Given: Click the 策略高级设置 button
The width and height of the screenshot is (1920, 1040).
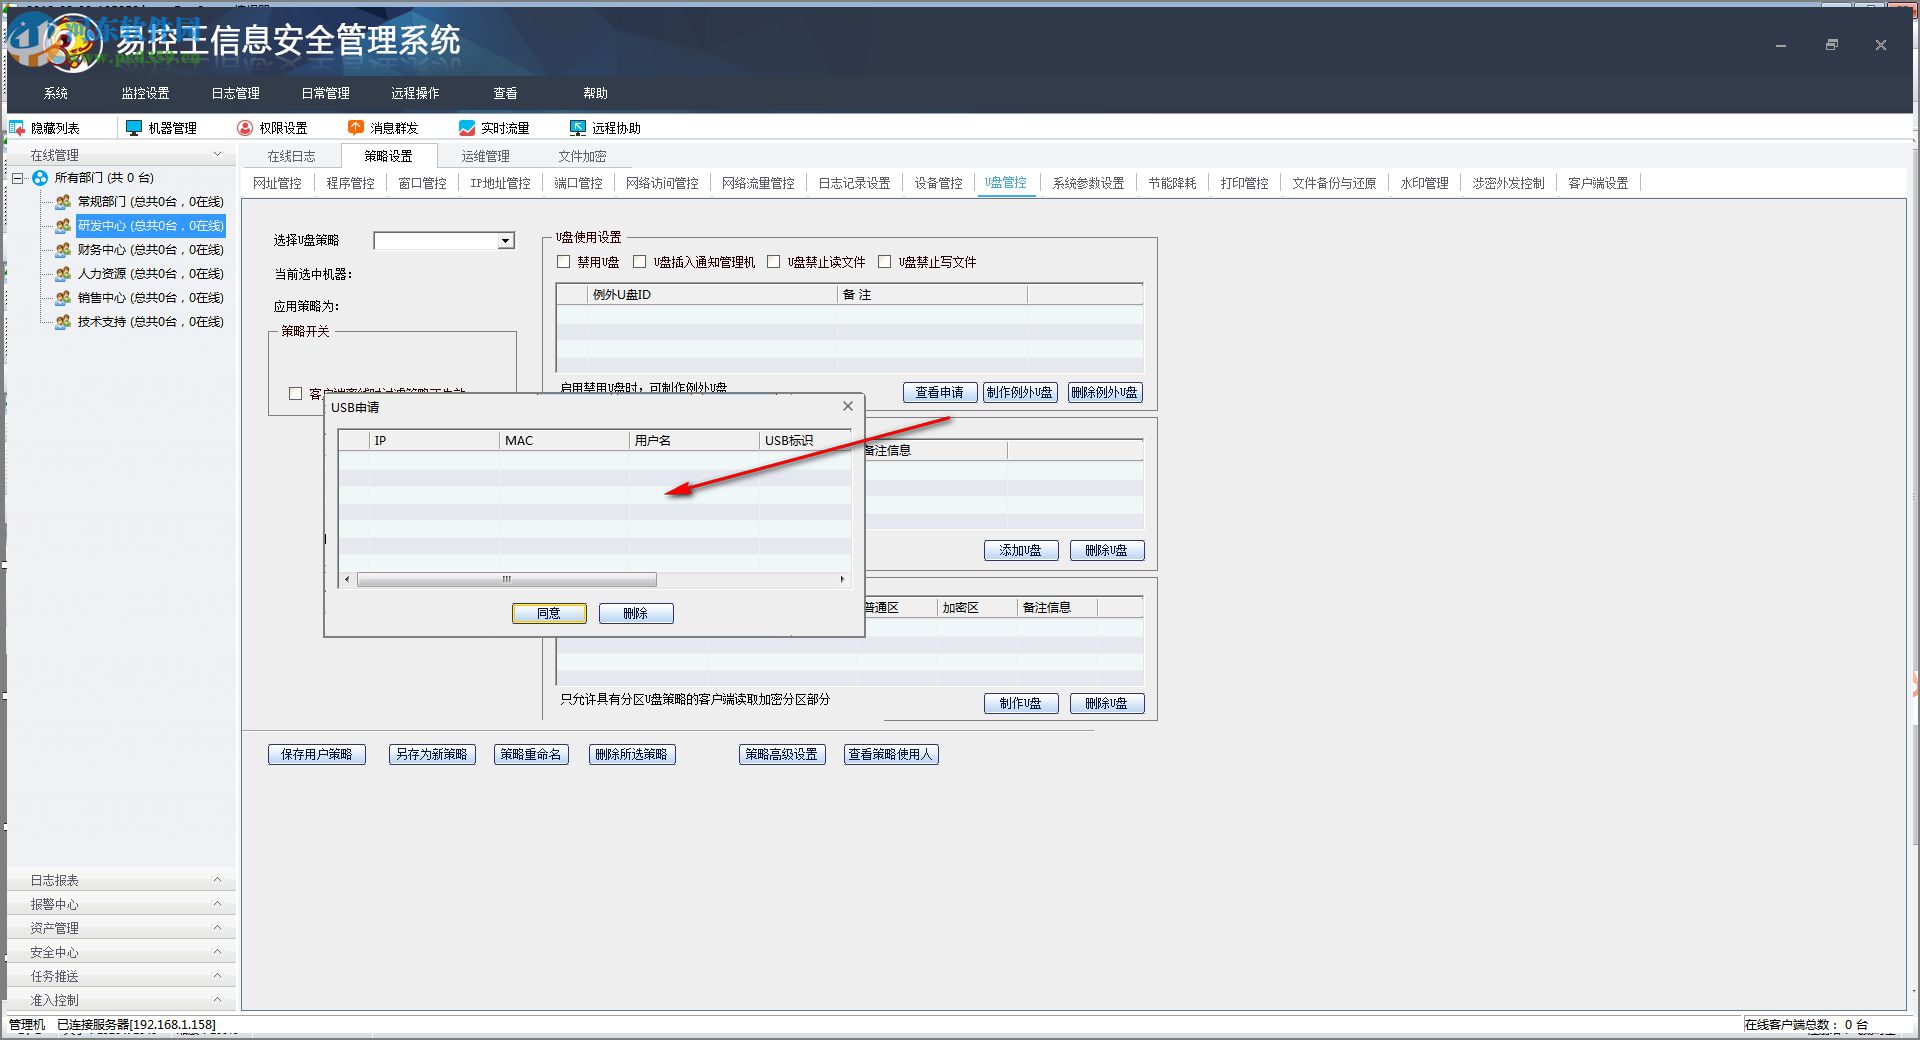Looking at the screenshot, I should coord(782,754).
